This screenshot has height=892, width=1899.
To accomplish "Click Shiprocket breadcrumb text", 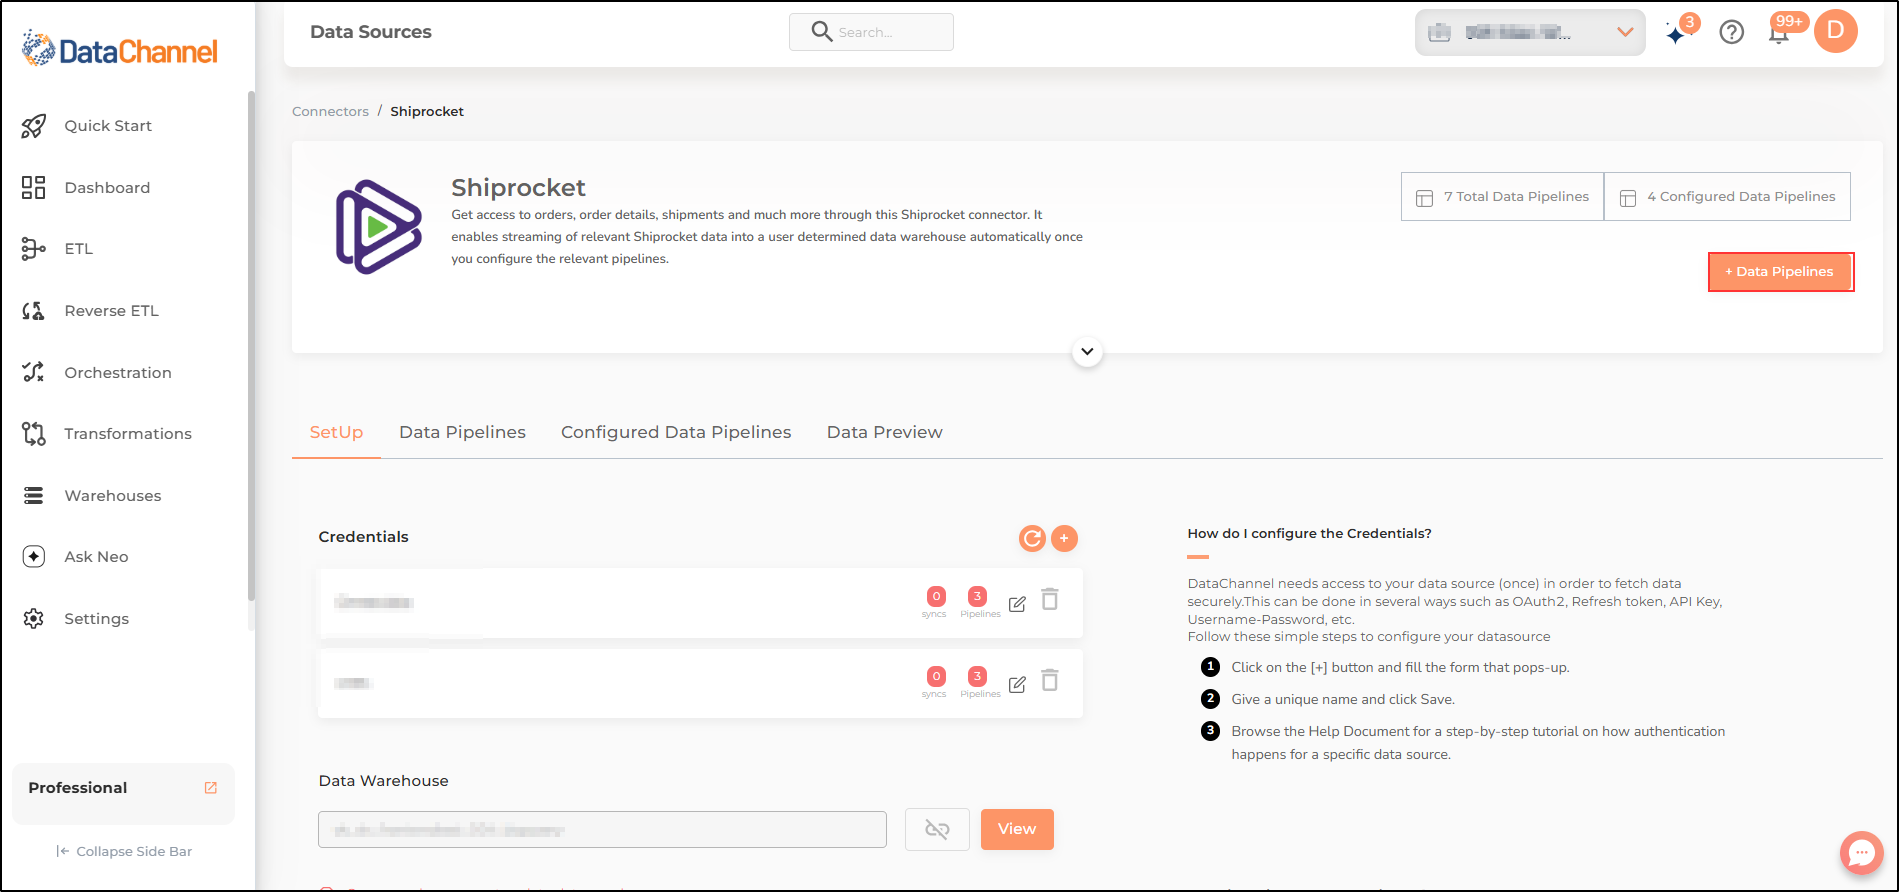I will pyautogui.click(x=427, y=112).
